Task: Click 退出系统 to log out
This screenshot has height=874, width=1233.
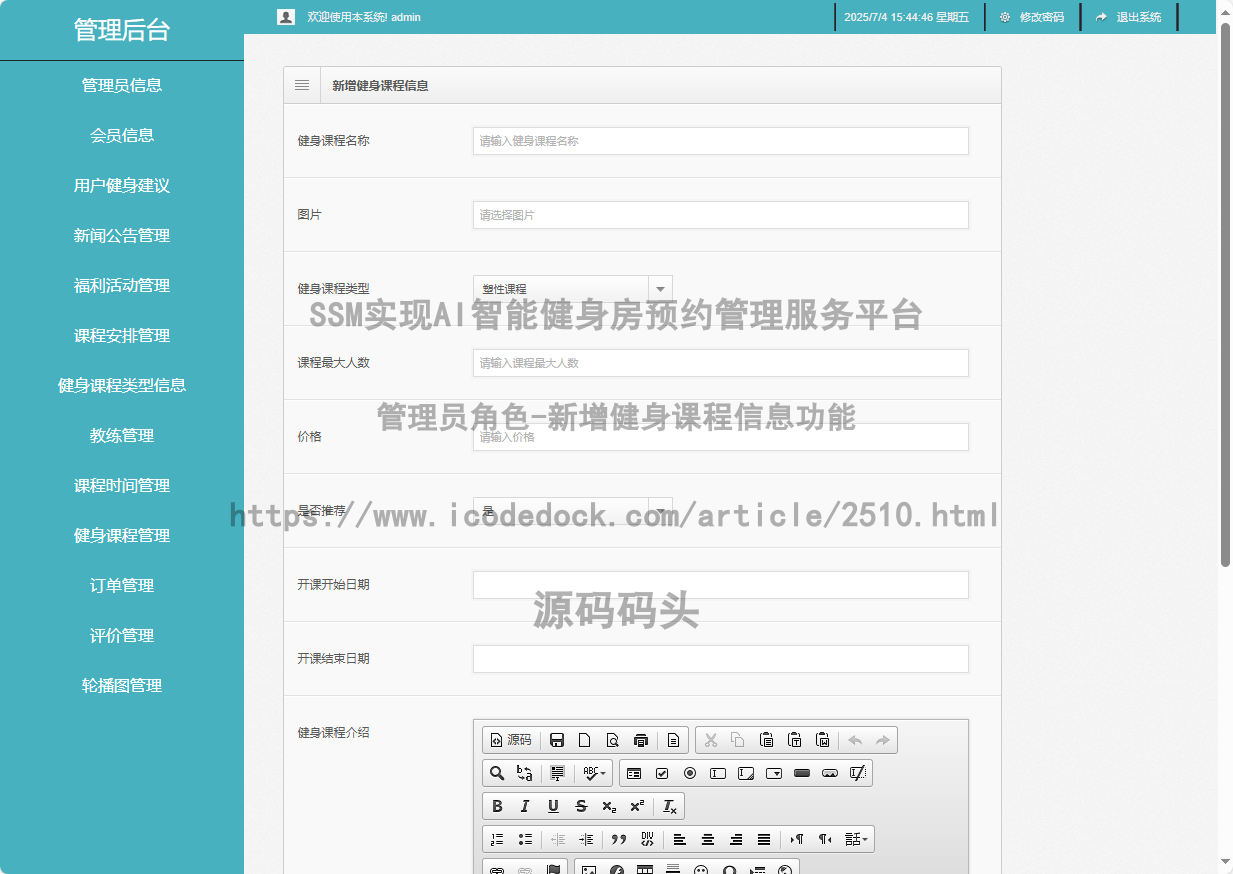Action: click(x=1129, y=17)
